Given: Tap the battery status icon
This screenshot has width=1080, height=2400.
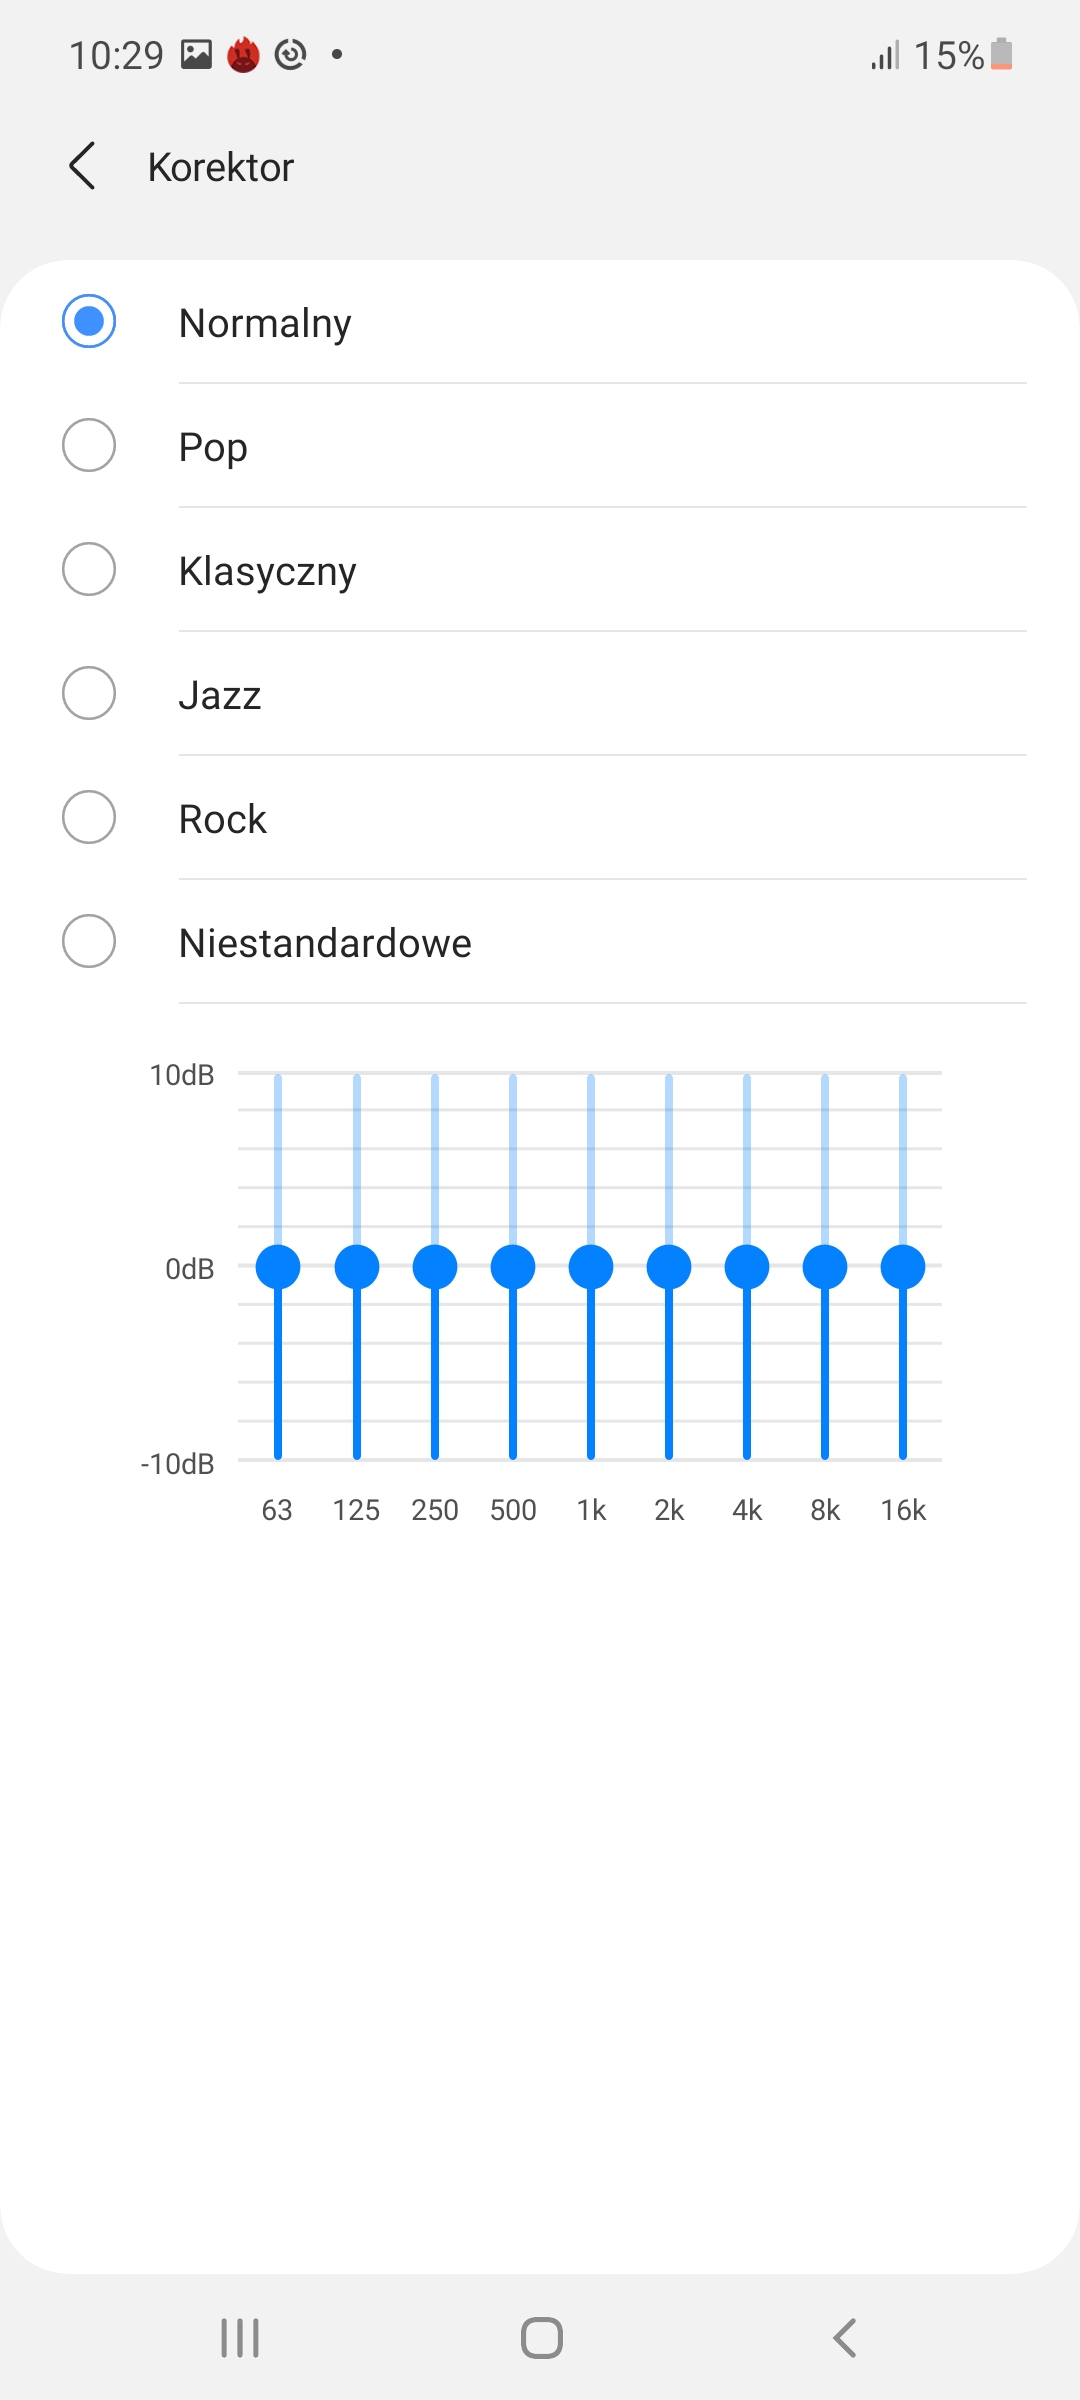Looking at the screenshot, I should tap(1002, 55).
